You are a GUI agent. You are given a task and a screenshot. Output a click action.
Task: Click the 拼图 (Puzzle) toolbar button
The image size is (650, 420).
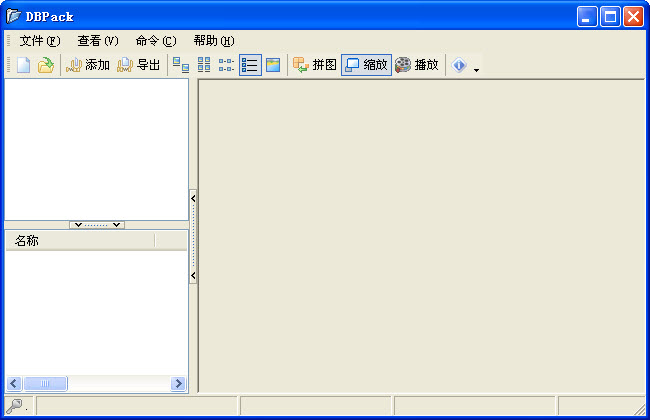click(x=314, y=65)
